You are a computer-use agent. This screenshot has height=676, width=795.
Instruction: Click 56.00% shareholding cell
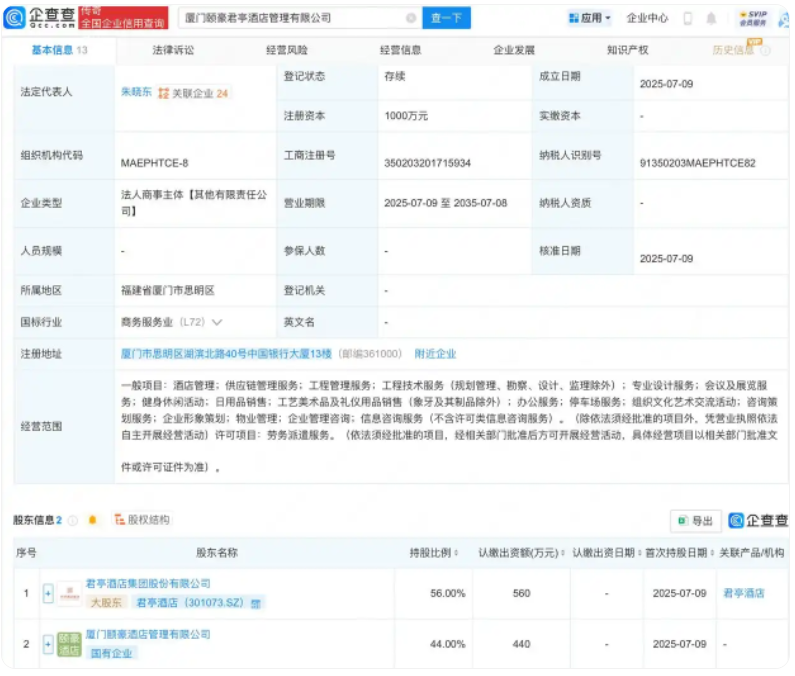tap(448, 593)
